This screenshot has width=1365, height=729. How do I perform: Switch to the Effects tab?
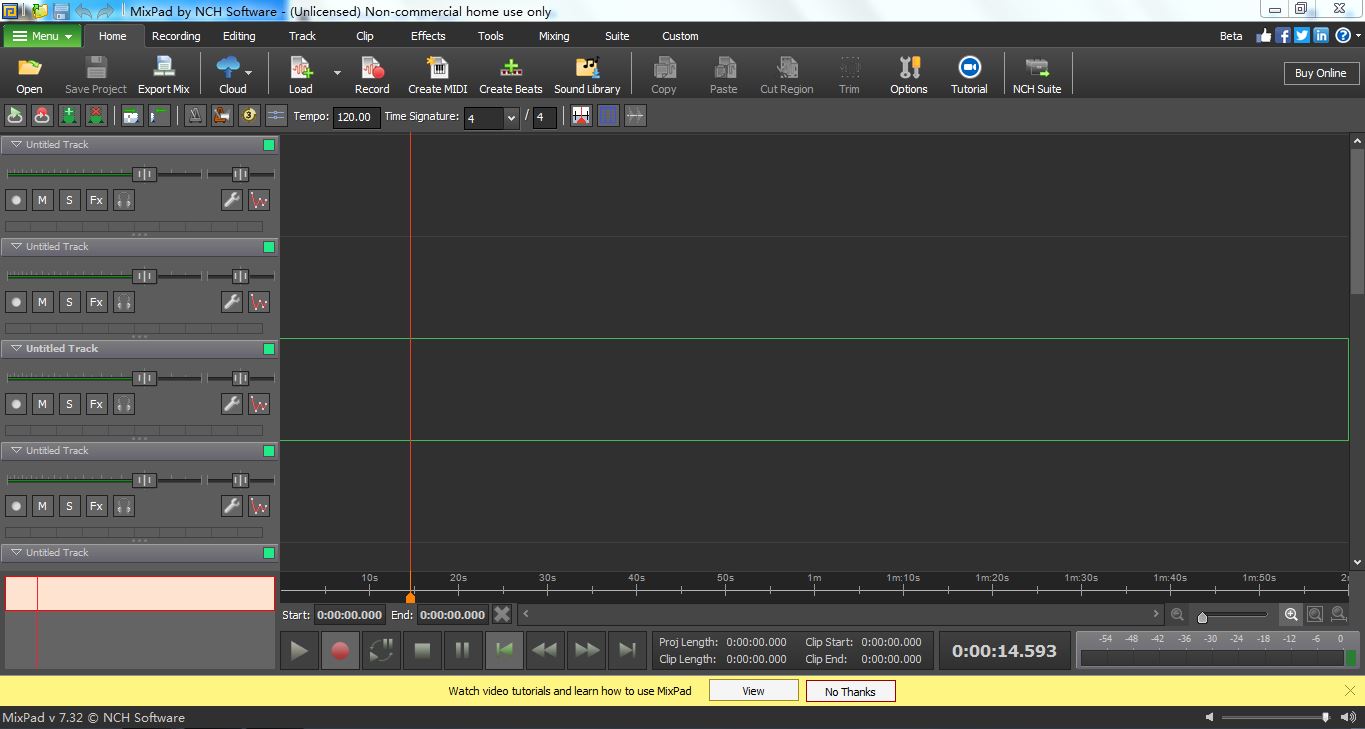point(428,36)
